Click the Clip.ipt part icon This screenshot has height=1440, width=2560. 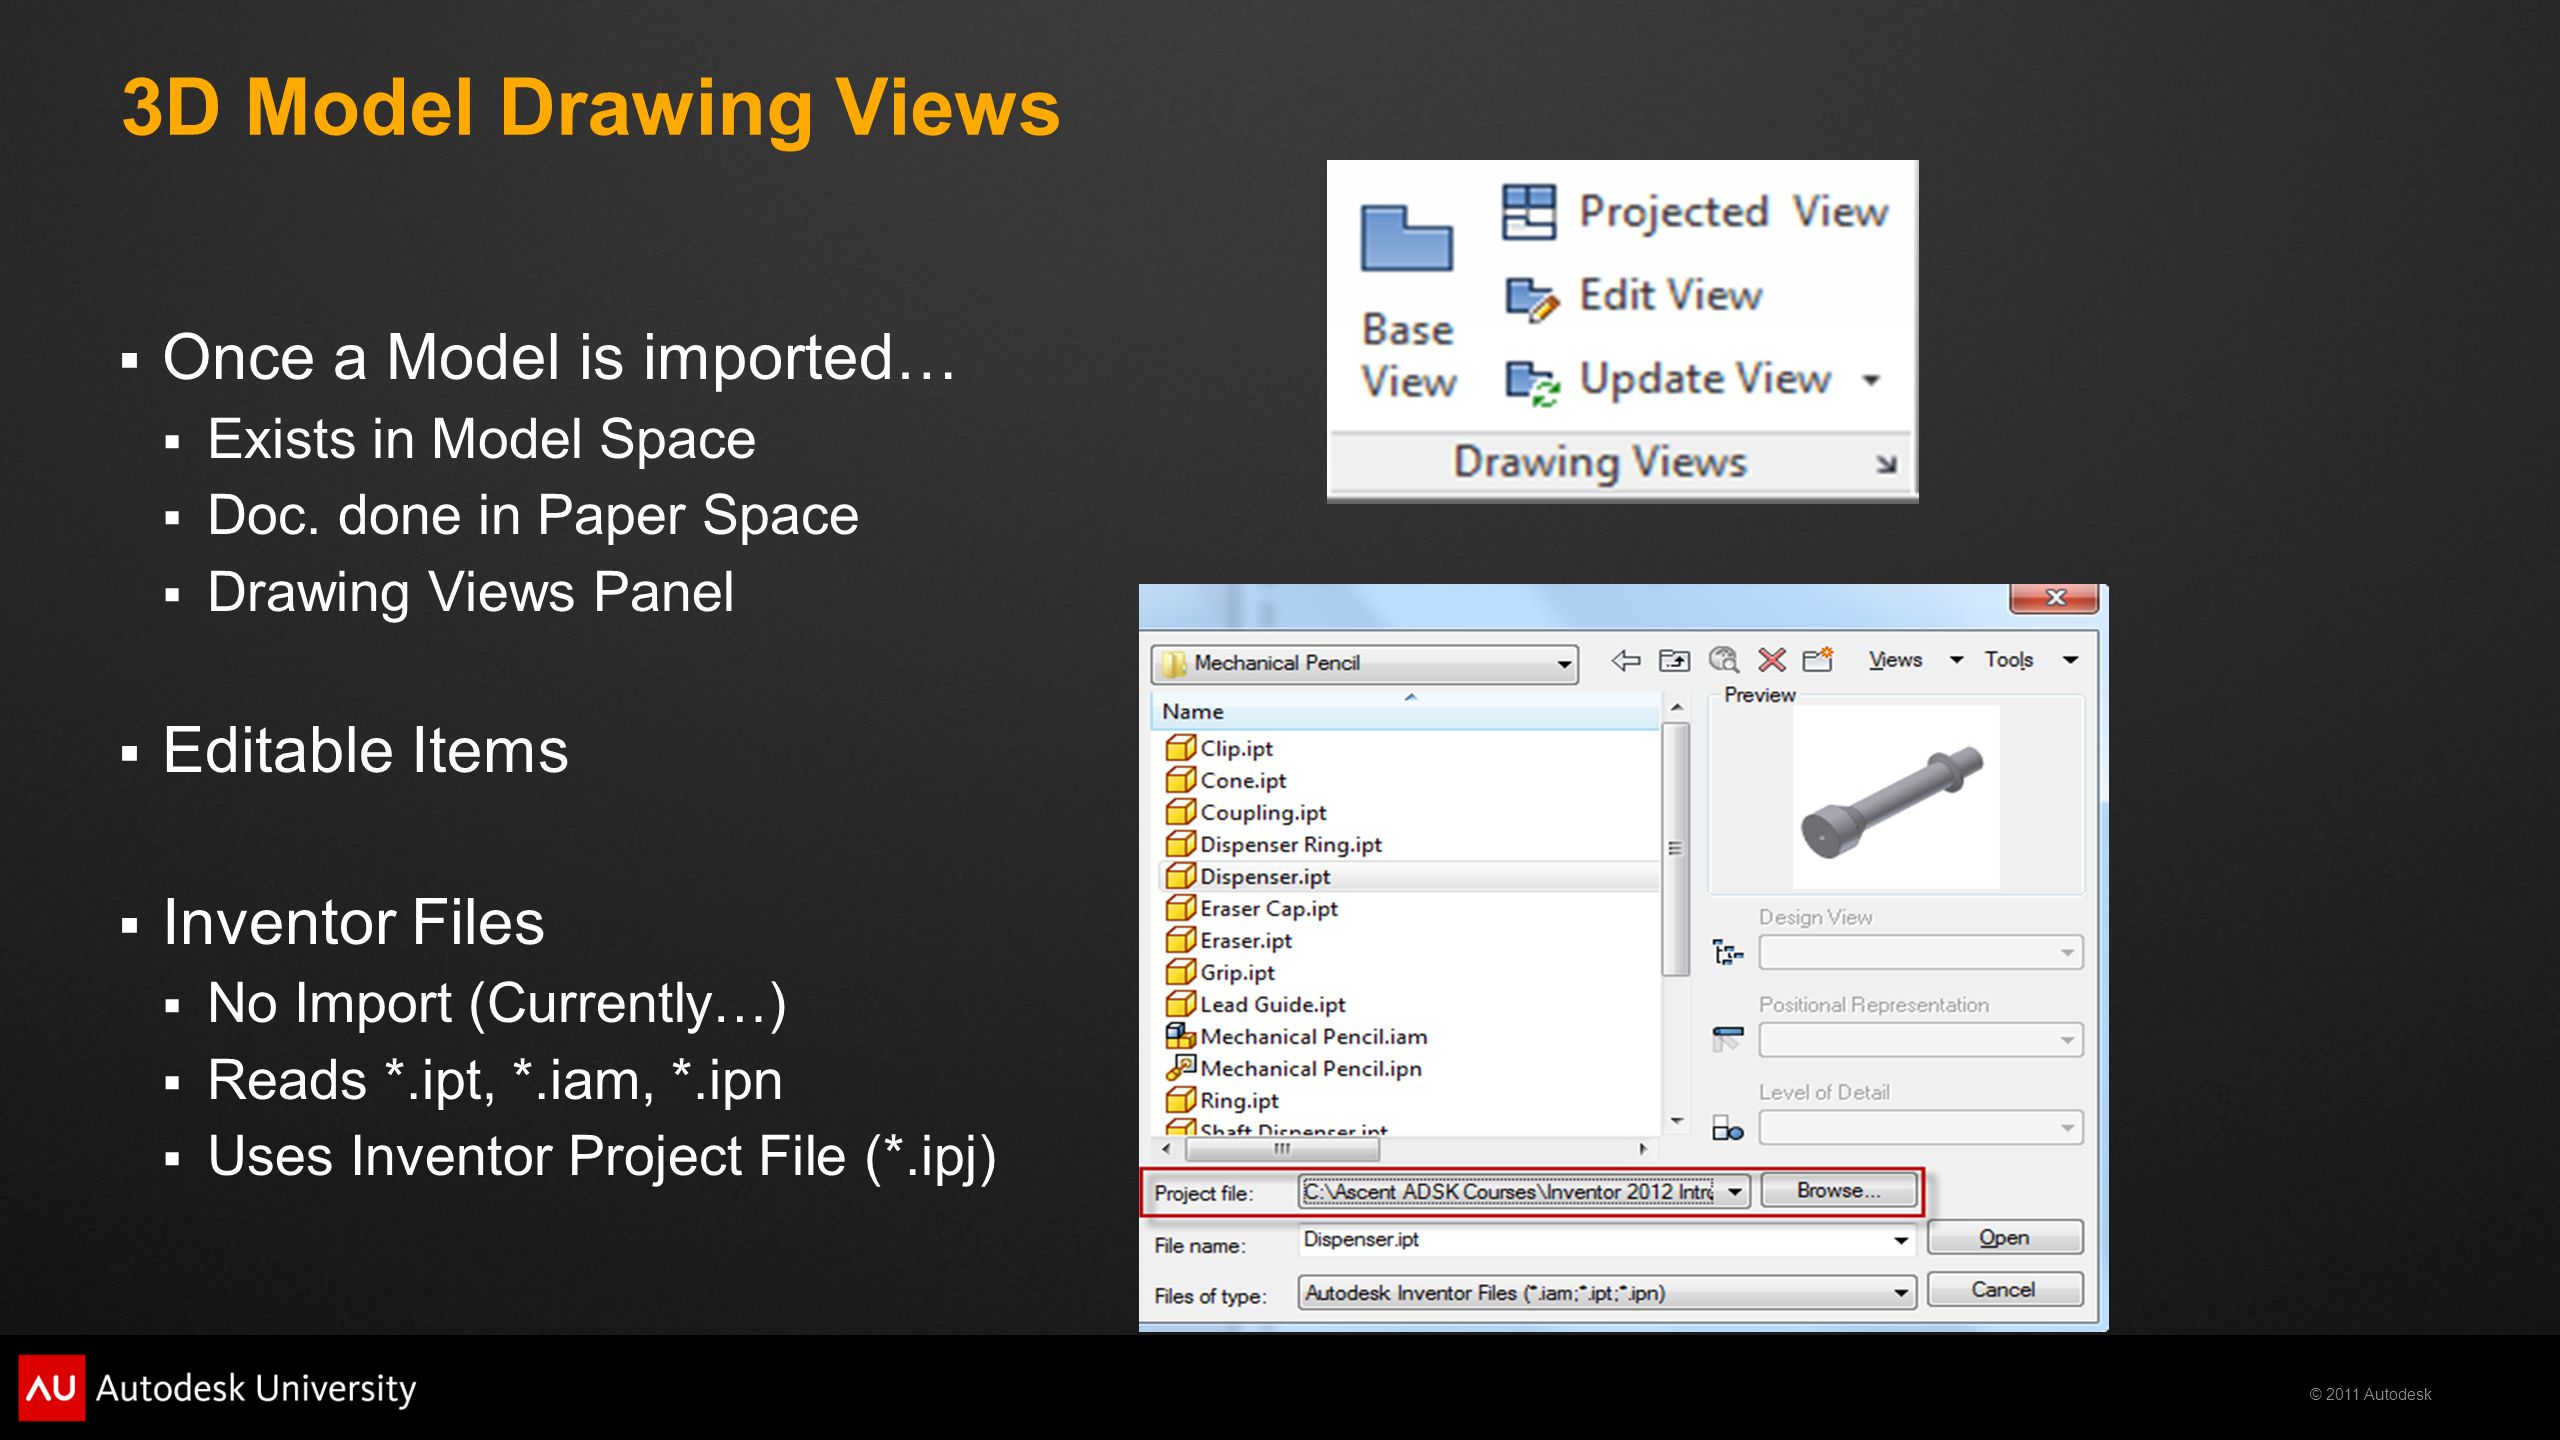coord(1181,747)
